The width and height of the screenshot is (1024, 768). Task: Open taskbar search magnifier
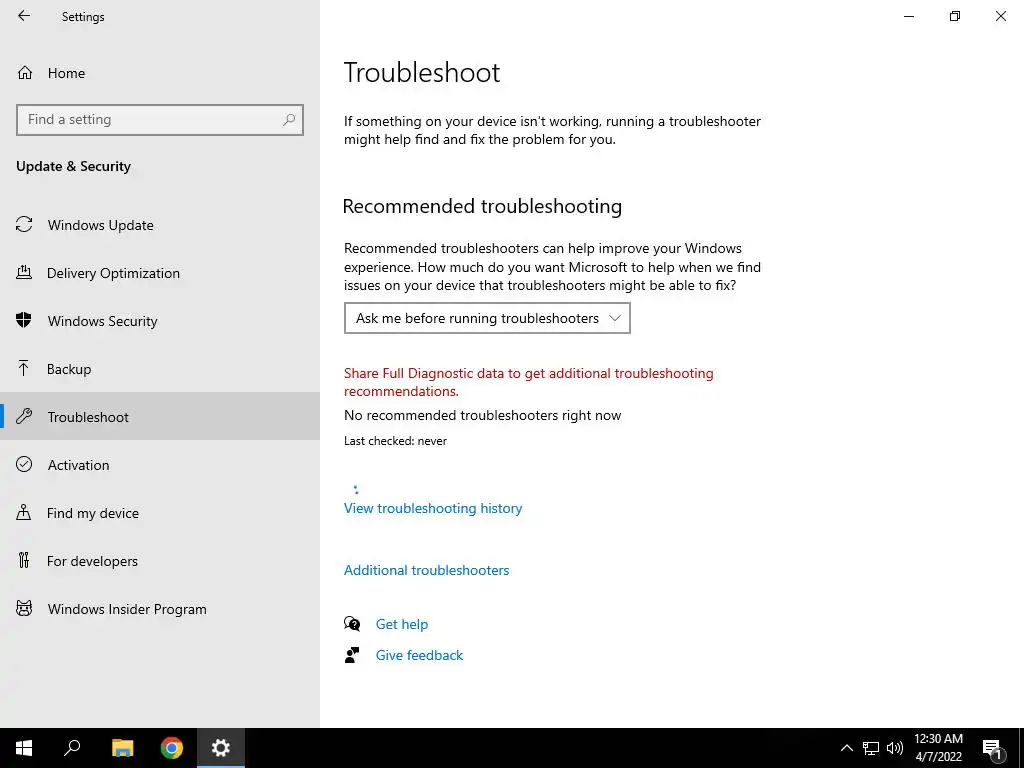(x=72, y=748)
